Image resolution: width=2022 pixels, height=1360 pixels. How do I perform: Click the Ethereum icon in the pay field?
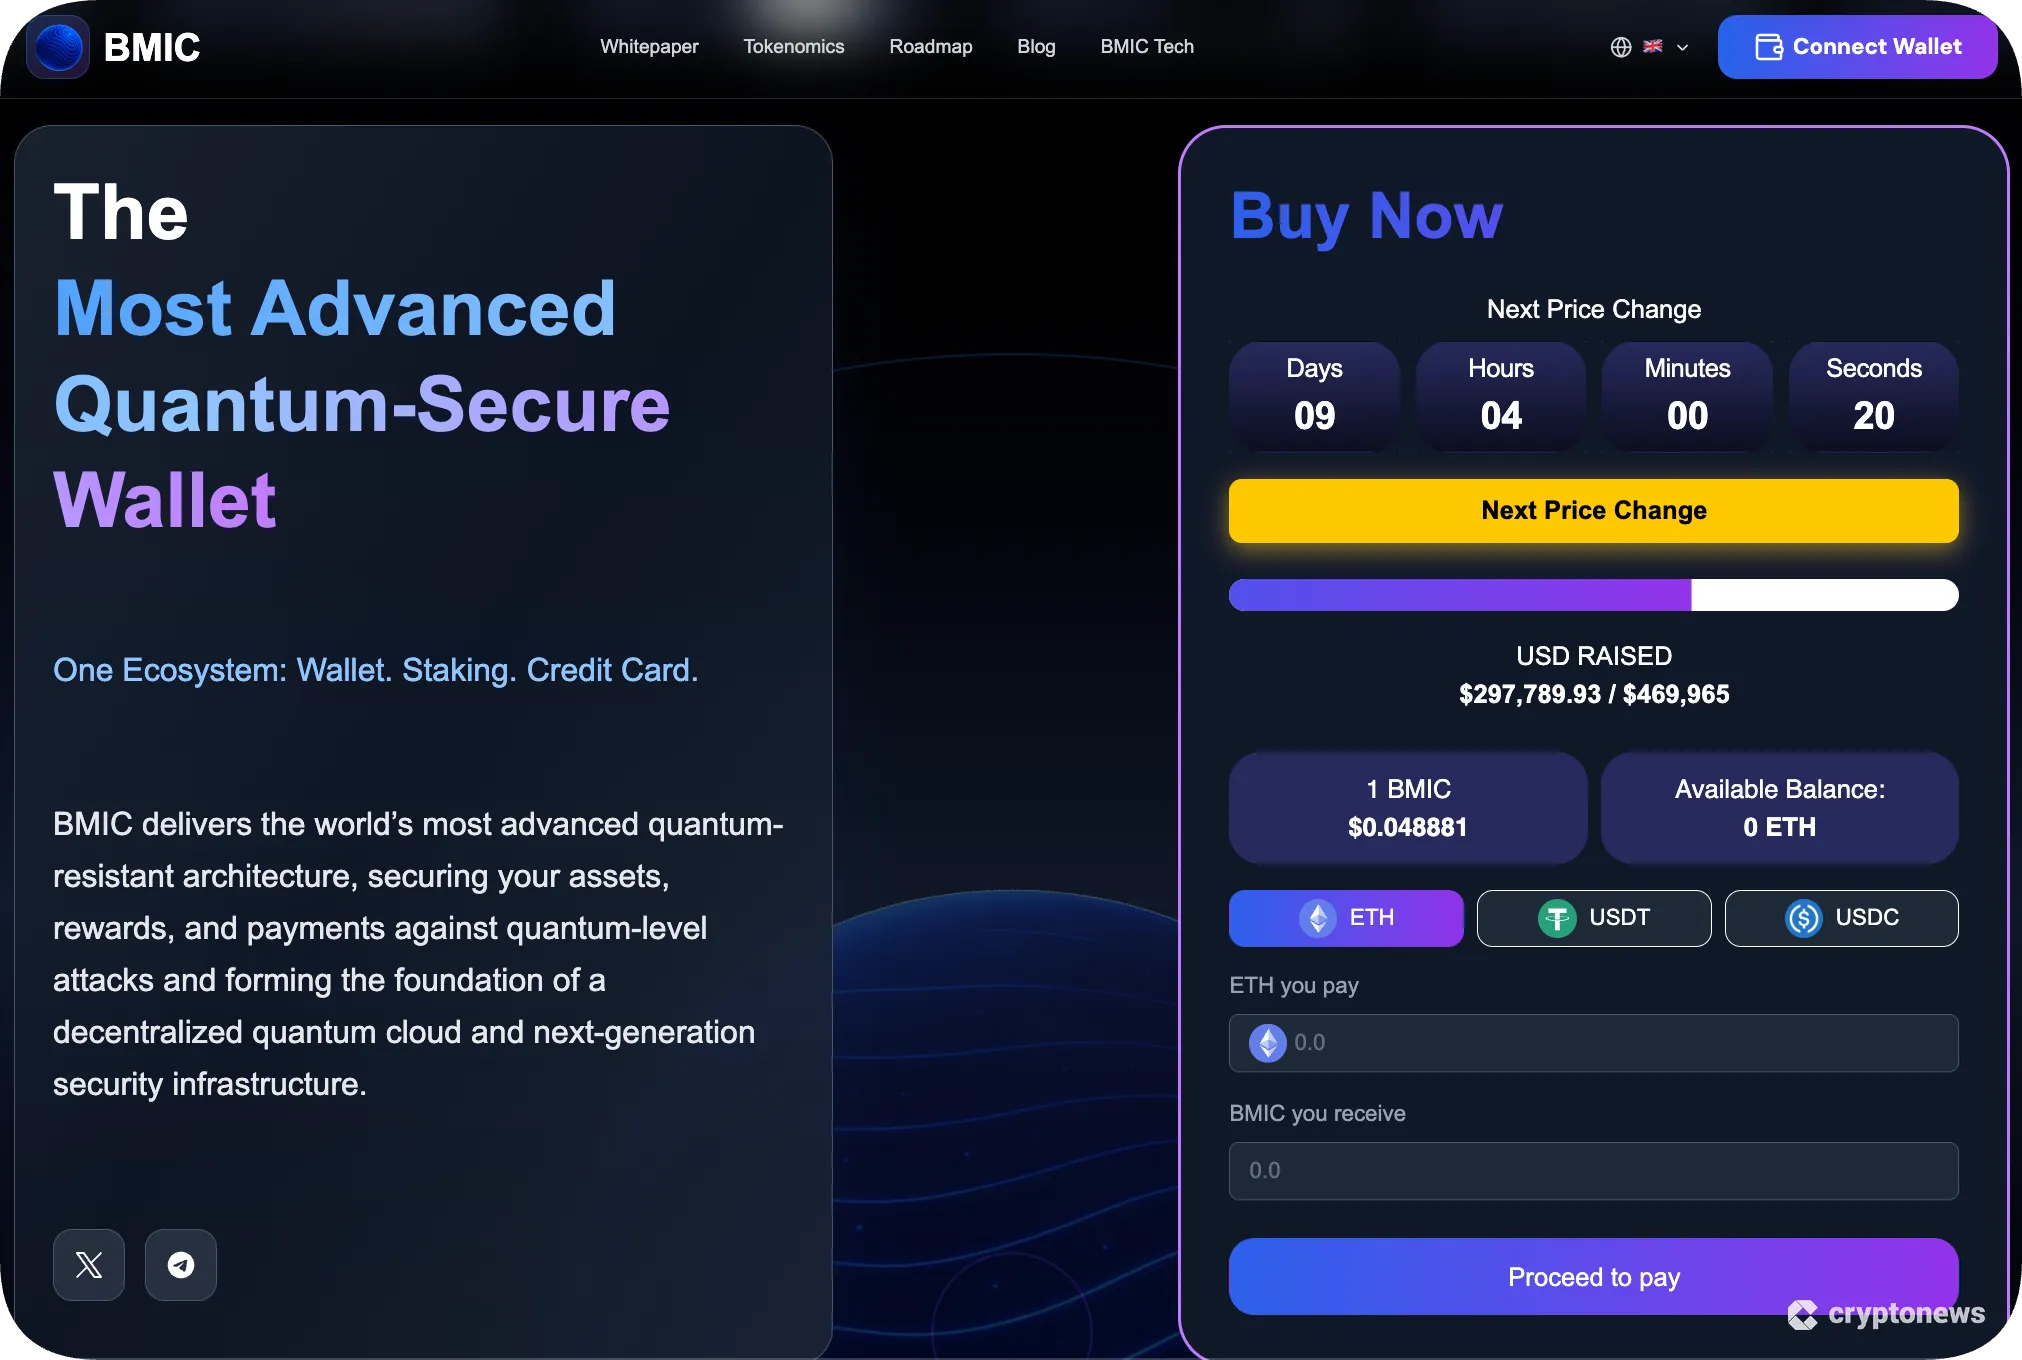1266,1043
